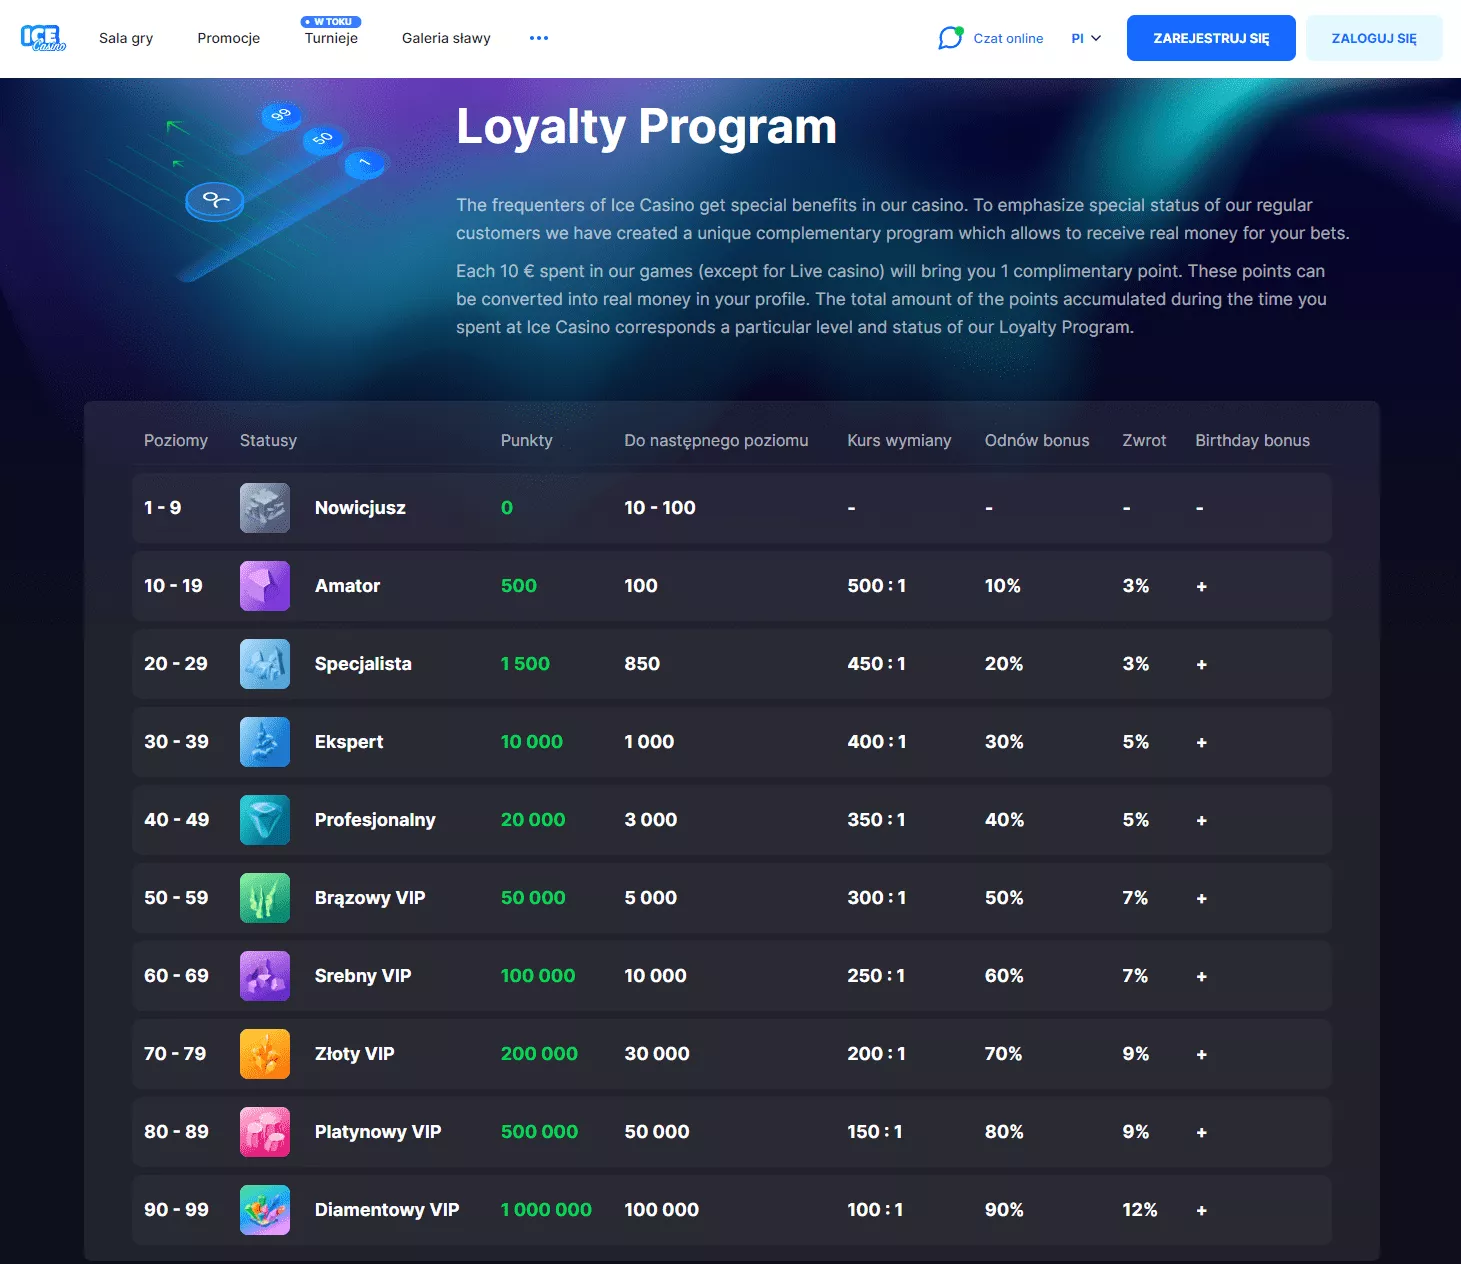Click the Srebny VIP purple icon
1461x1264 pixels.
pos(265,976)
